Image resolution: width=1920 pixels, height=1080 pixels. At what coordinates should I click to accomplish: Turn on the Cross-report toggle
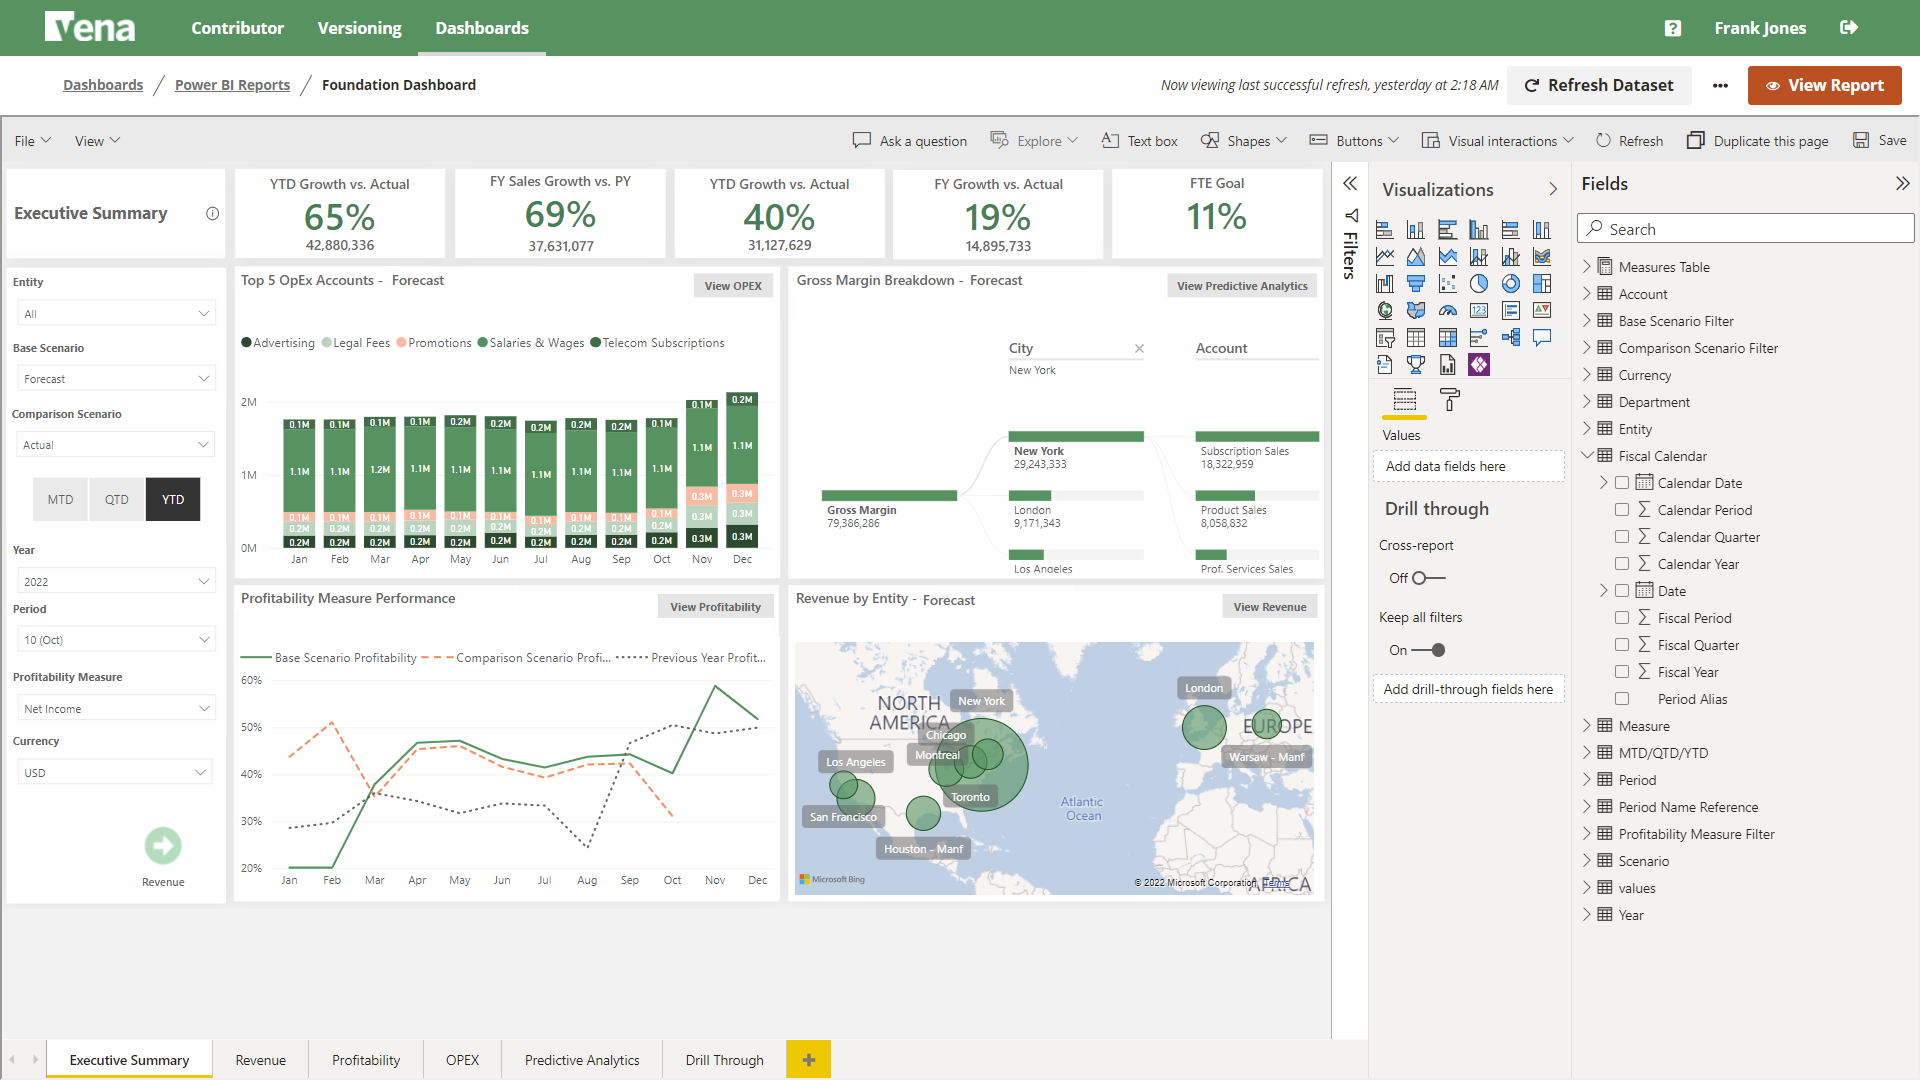coord(1428,578)
